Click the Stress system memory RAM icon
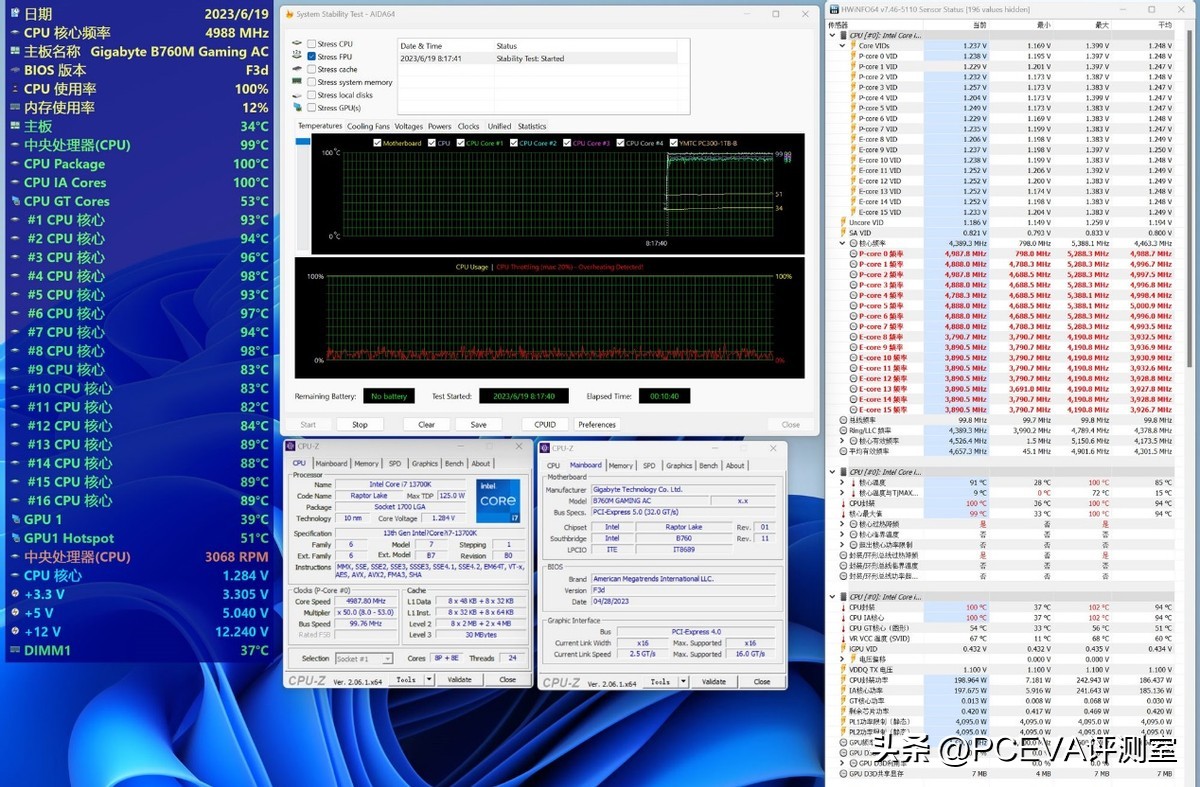1200x787 pixels. click(x=297, y=82)
